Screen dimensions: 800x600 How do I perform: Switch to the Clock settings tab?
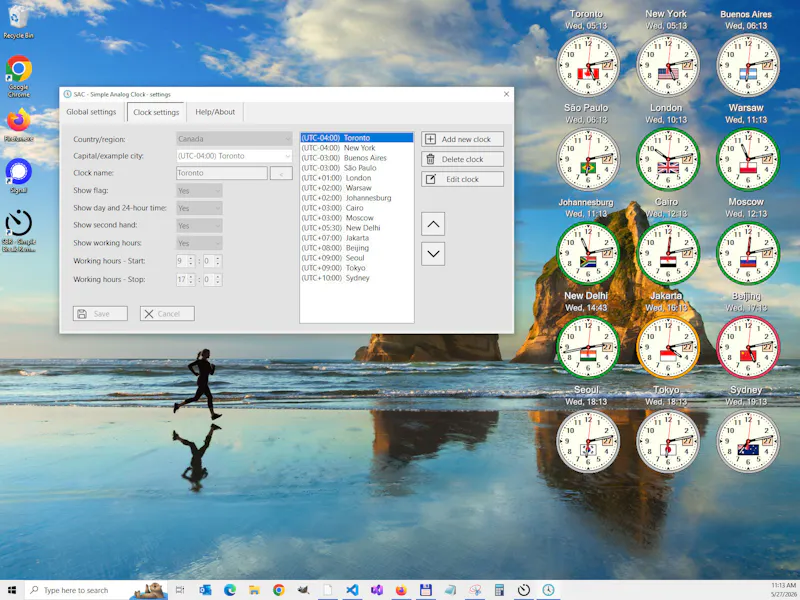point(156,112)
